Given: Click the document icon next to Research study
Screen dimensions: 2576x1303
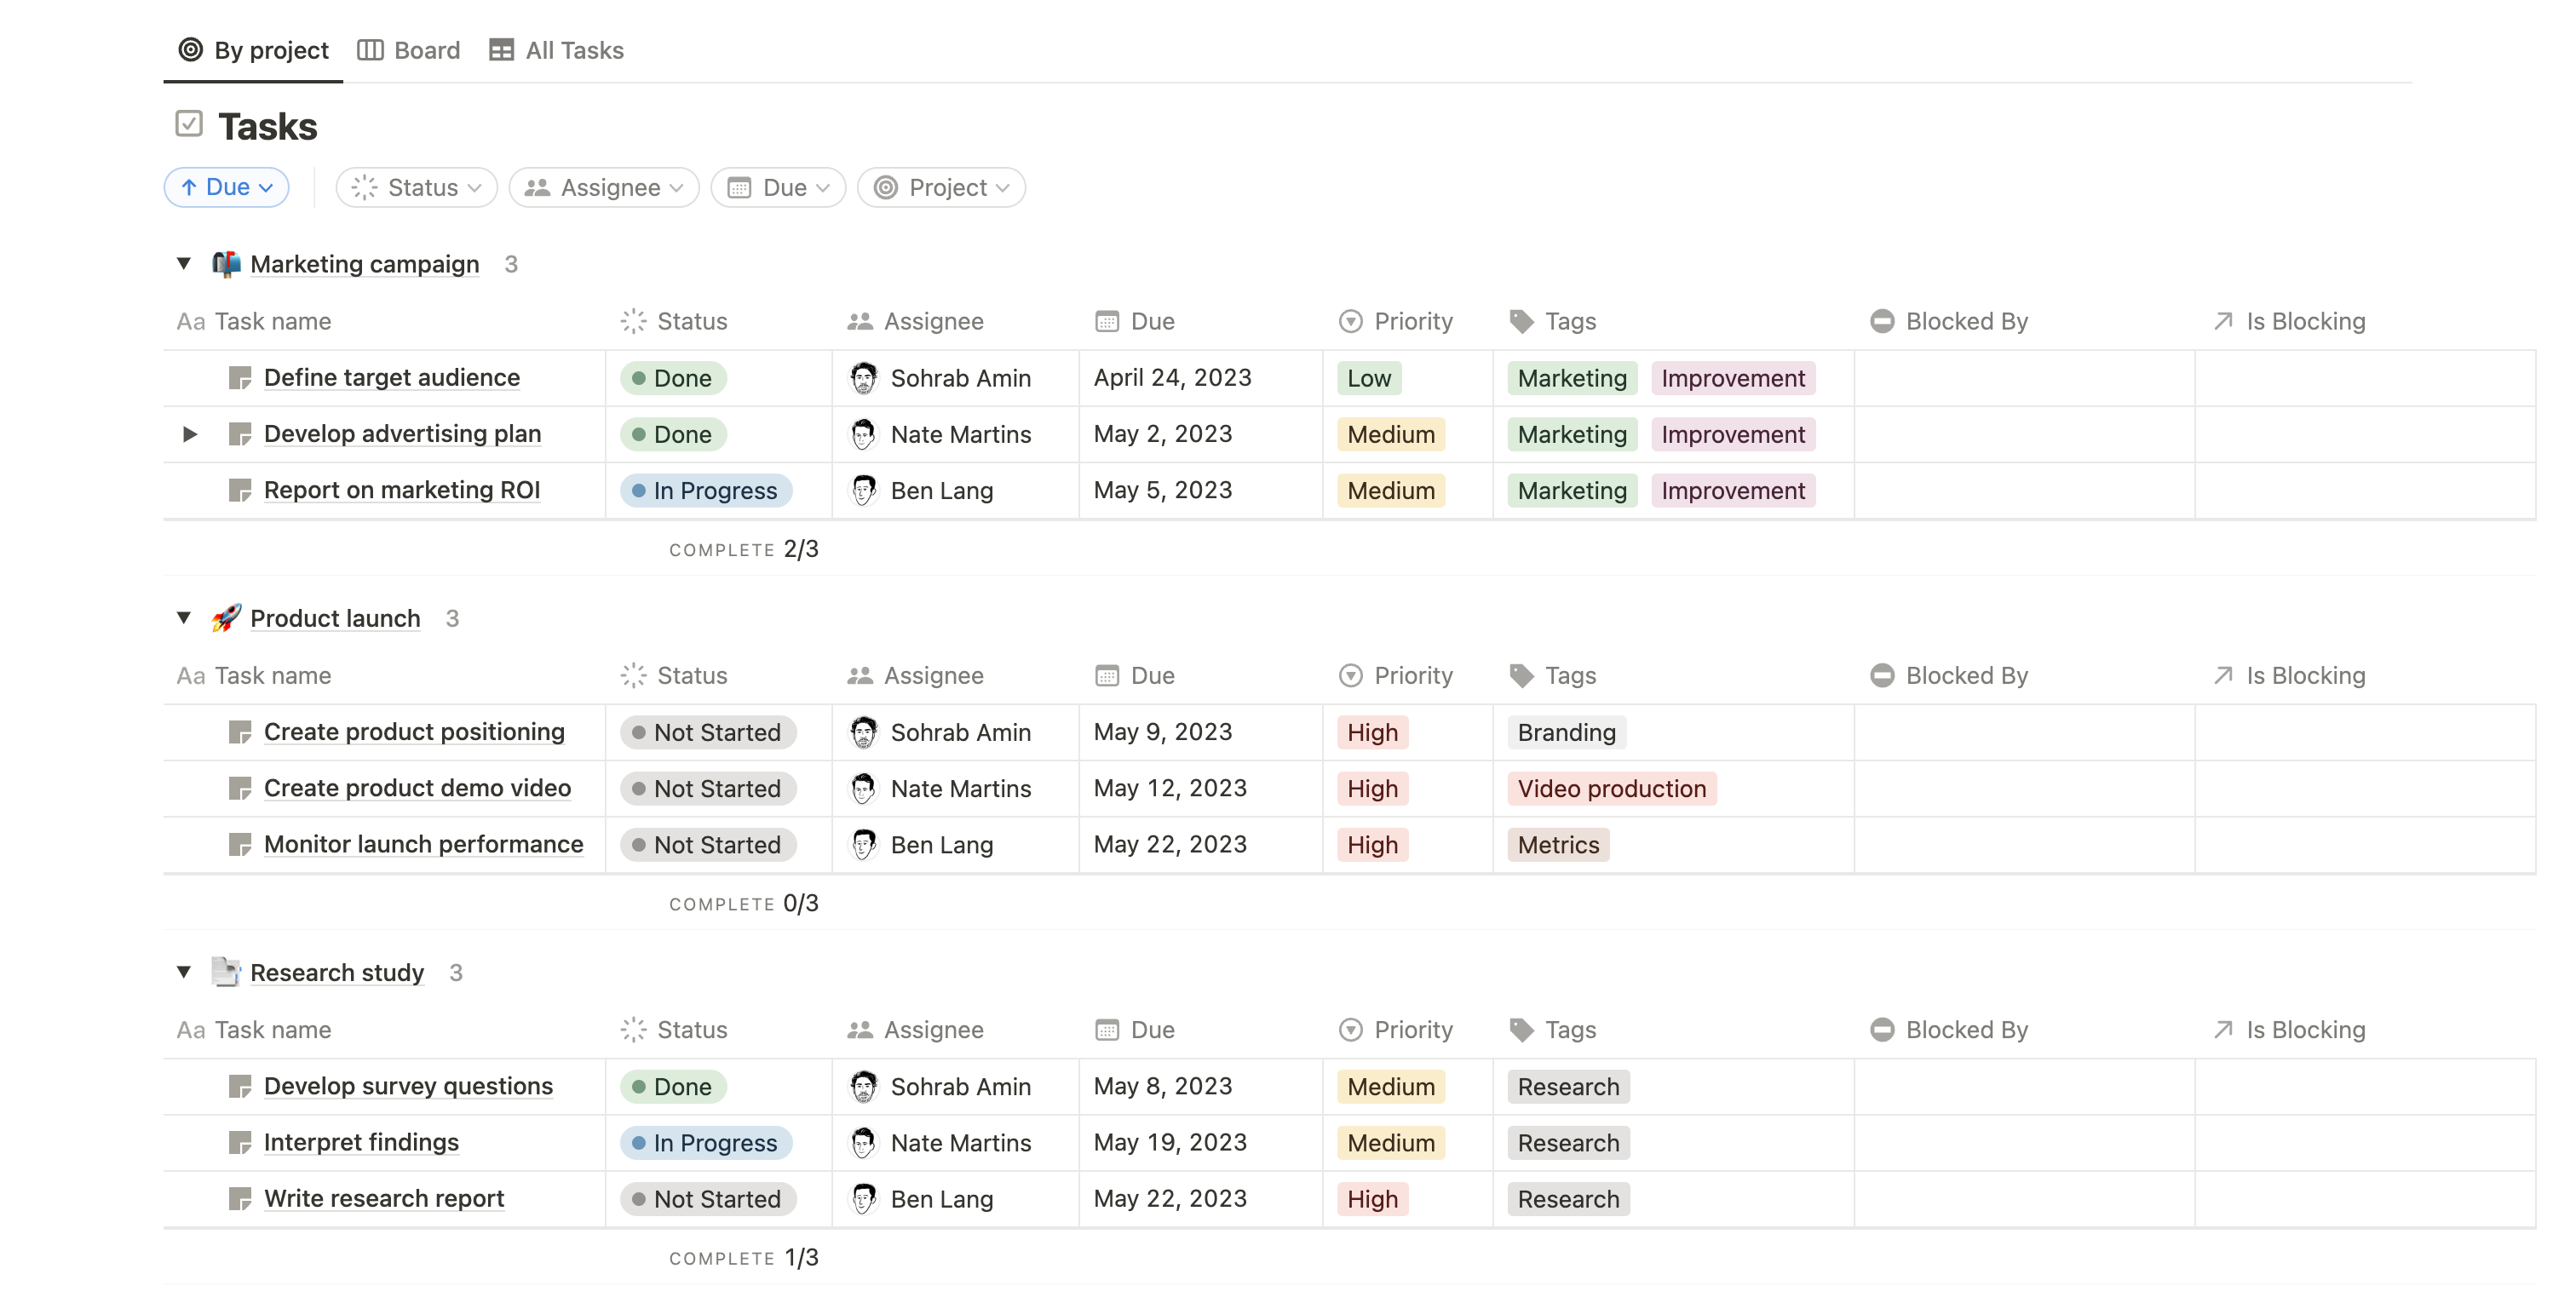Looking at the screenshot, I should click(x=227, y=971).
